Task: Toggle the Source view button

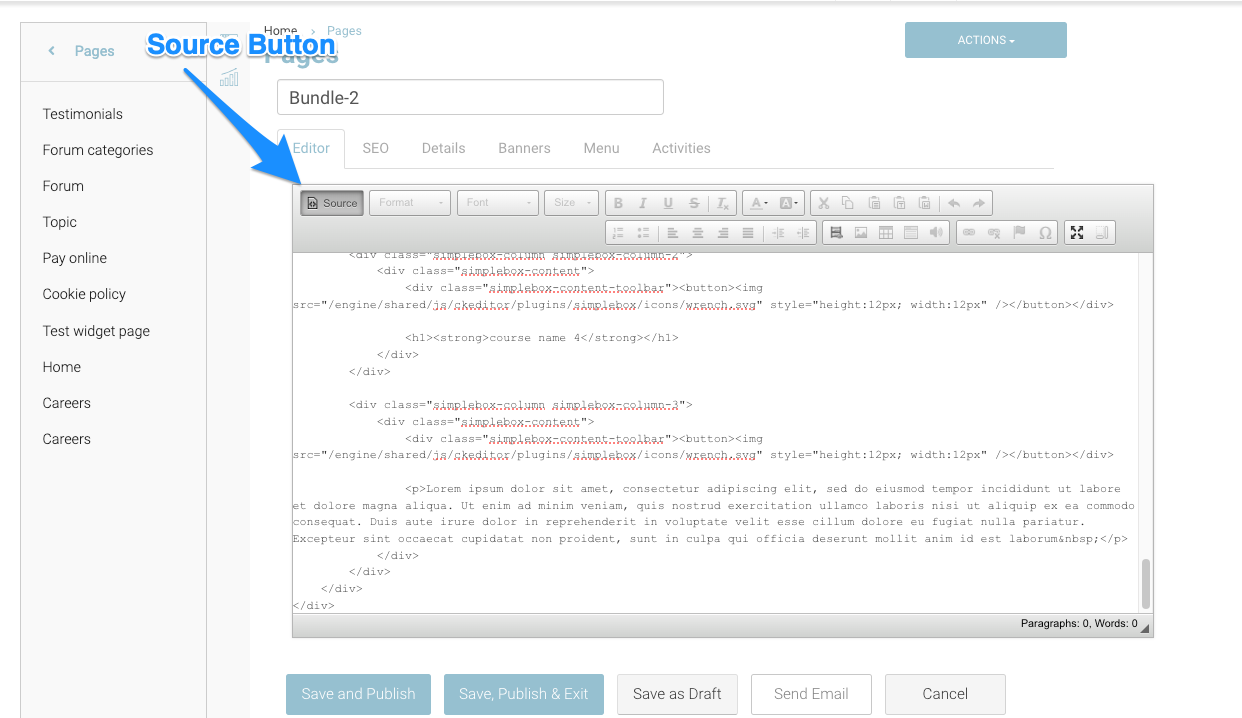Action: pyautogui.click(x=331, y=203)
